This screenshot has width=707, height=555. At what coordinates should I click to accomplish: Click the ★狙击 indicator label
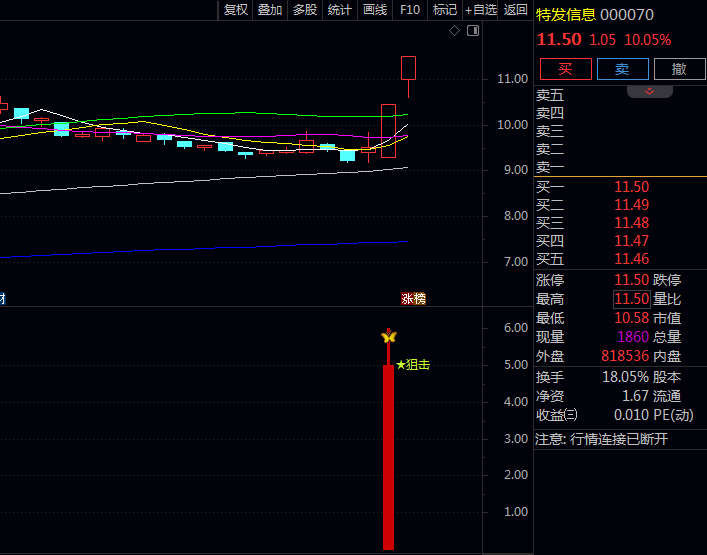[x=413, y=365]
